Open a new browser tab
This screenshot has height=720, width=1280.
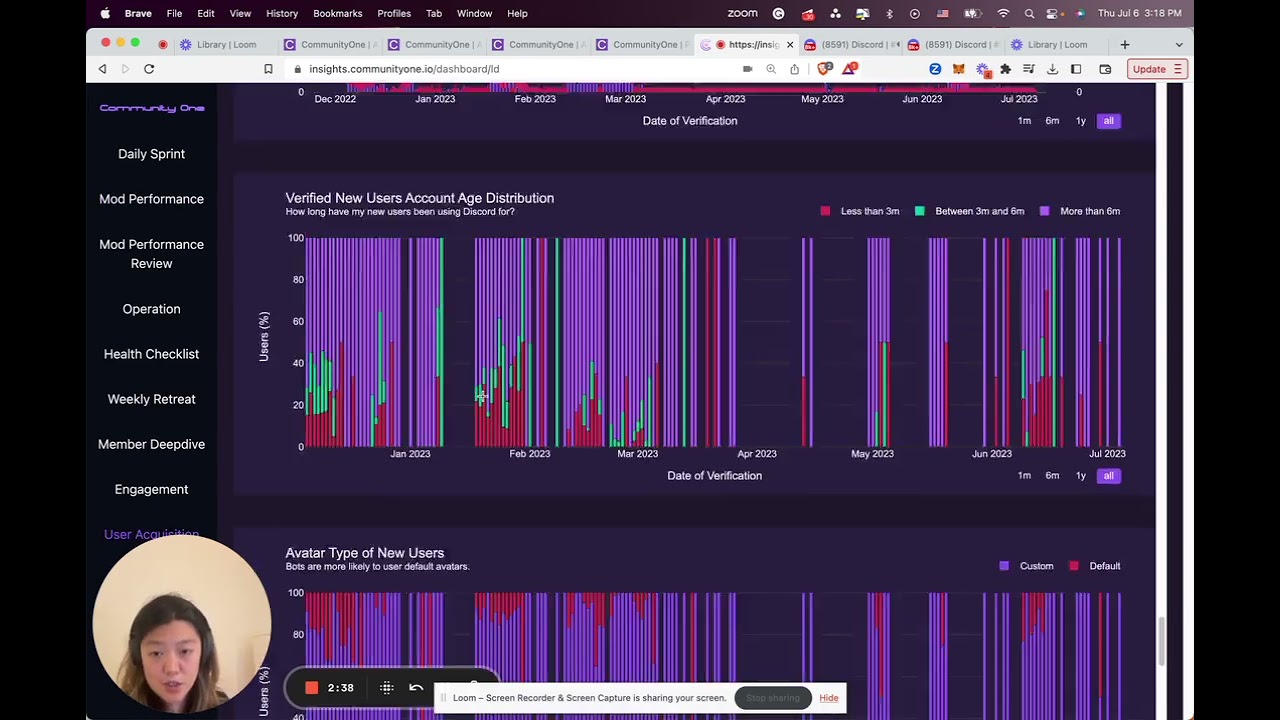click(x=1124, y=44)
